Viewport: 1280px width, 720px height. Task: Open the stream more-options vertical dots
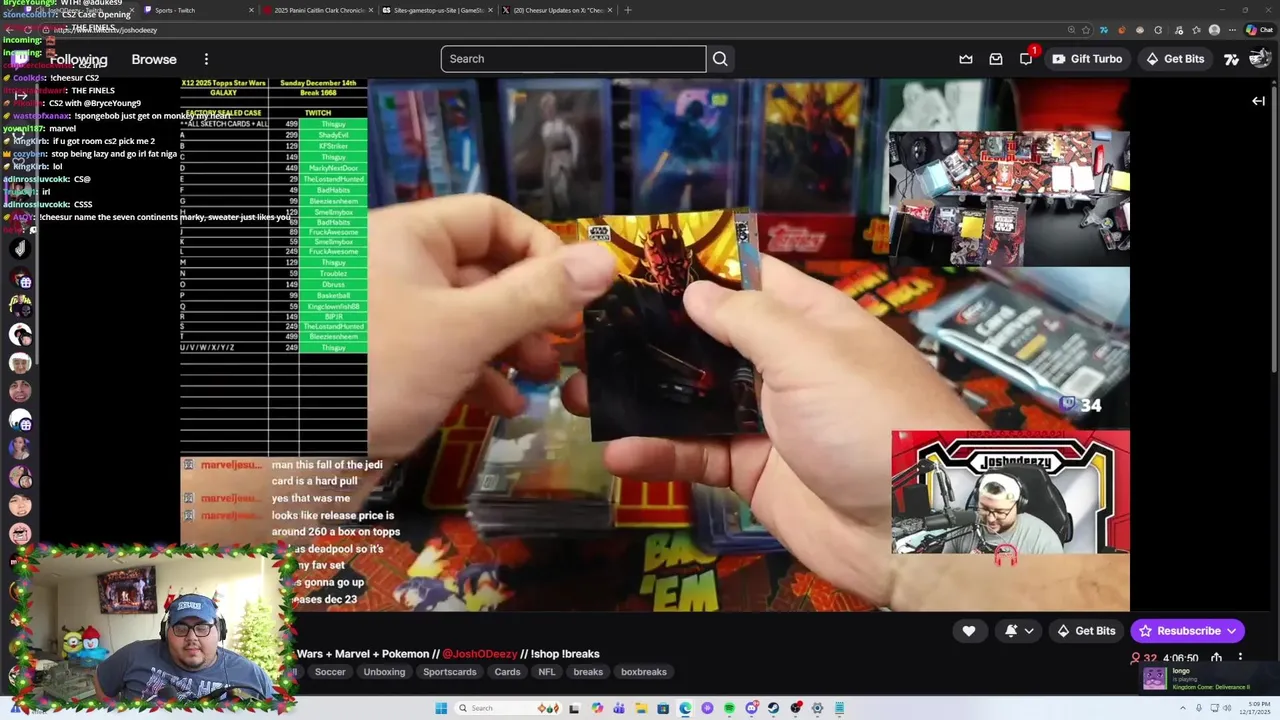[1240, 658]
